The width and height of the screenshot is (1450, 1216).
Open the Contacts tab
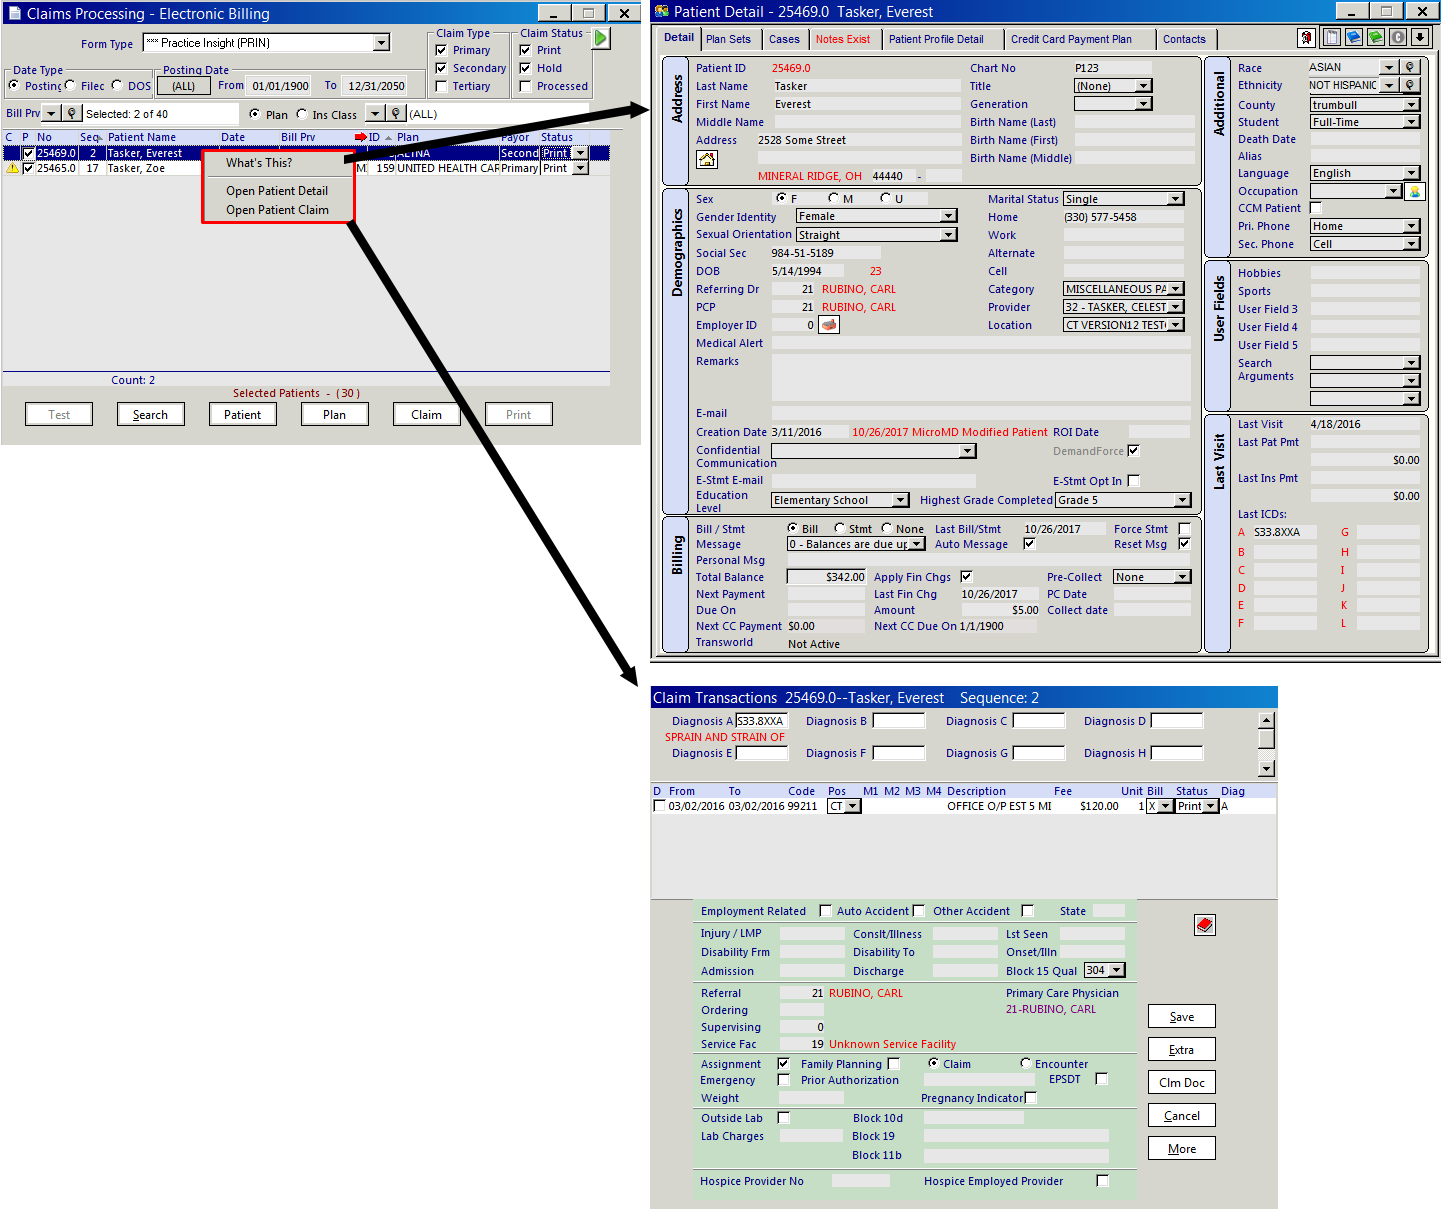coord(1184,39)
